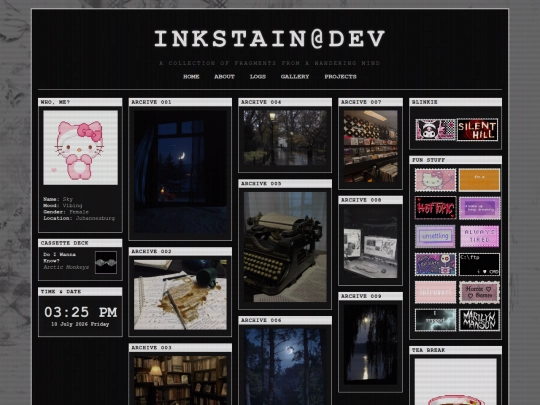Image resolution: width=540 pixels, height=405 pixels.
Task: Click the Tea Break teacup image
Action: click(455, 382)
